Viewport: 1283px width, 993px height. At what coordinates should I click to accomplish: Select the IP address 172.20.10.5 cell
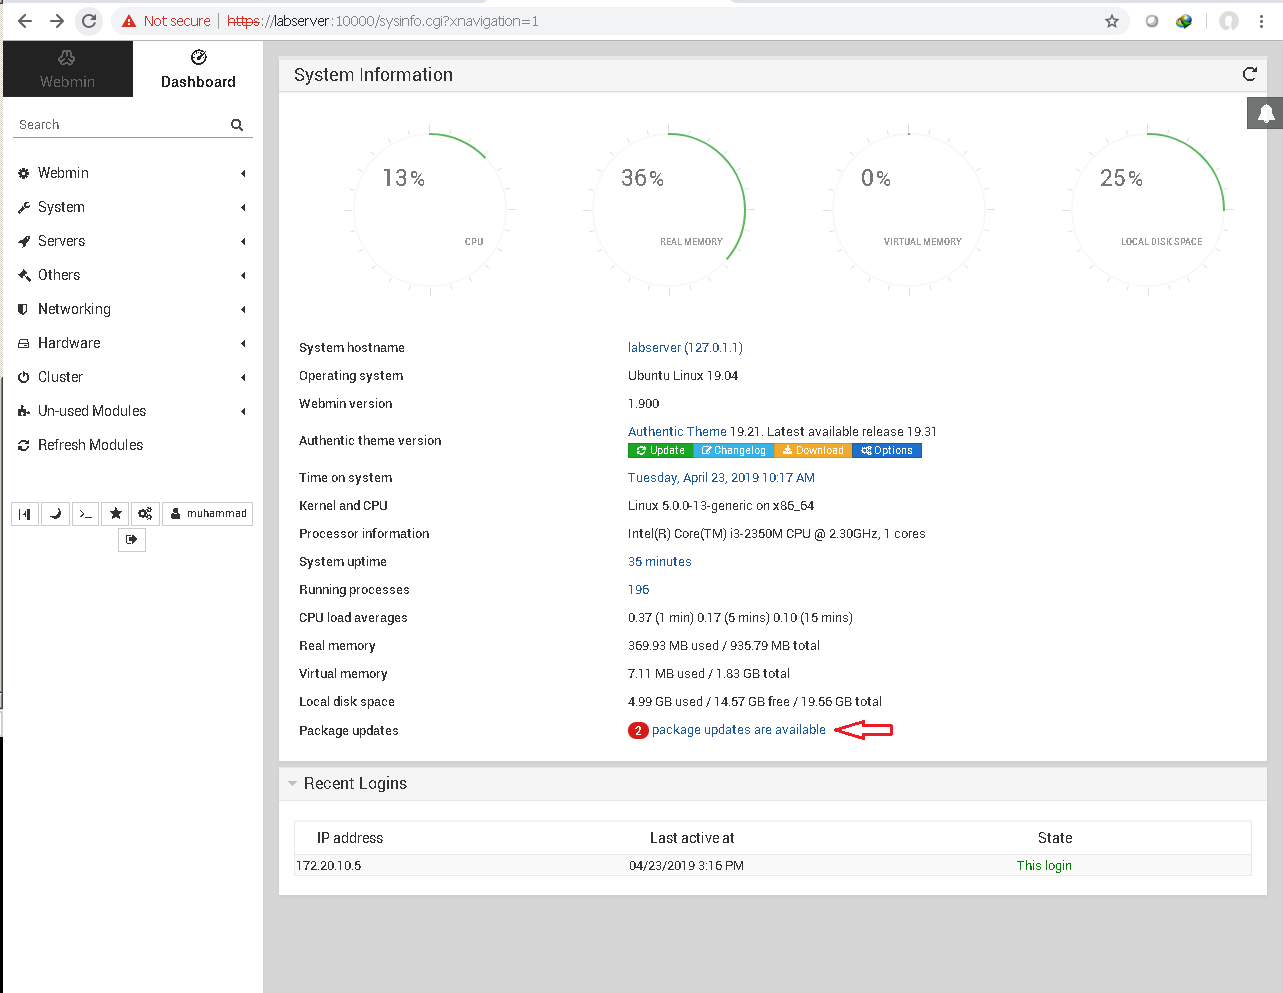click(329, 866)
